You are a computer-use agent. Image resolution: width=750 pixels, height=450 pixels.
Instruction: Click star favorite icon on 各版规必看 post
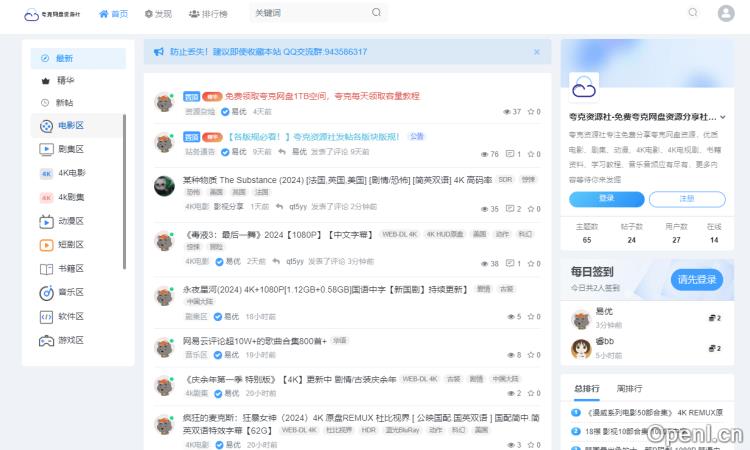530,154
